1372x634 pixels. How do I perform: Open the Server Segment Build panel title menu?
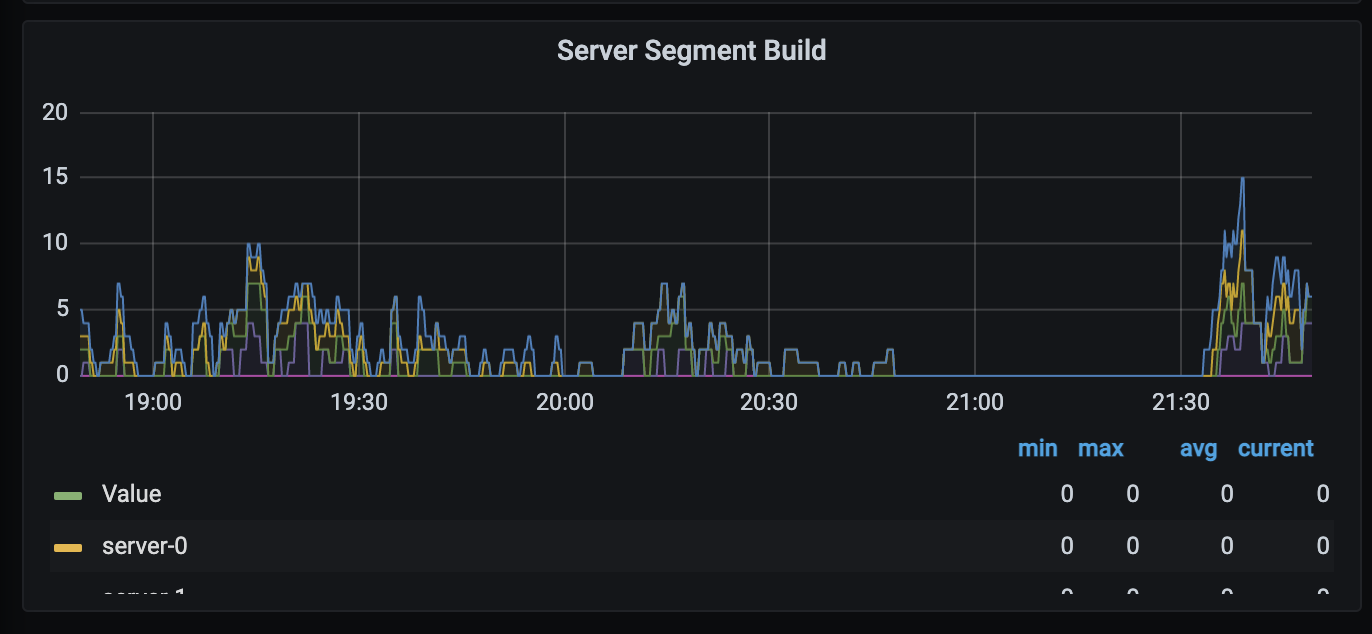(691, 50)
